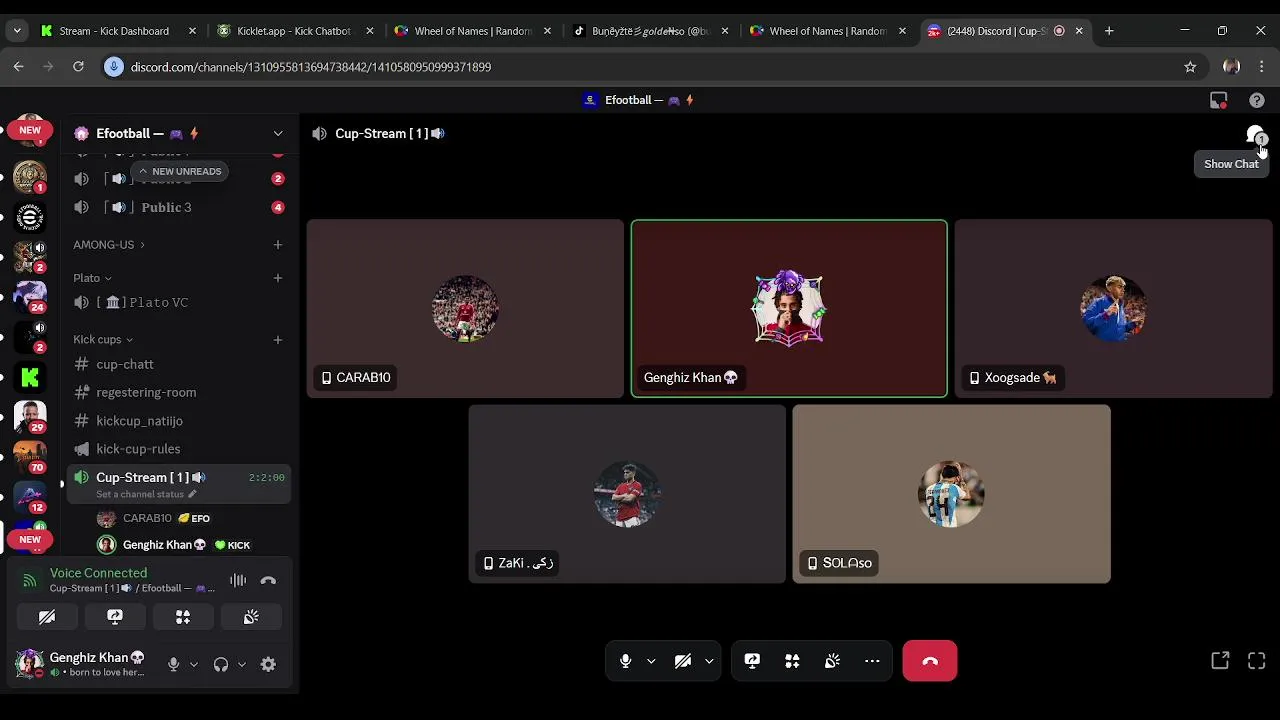Add a channel to Plato category
The image size is (1280, 720).
278,278
